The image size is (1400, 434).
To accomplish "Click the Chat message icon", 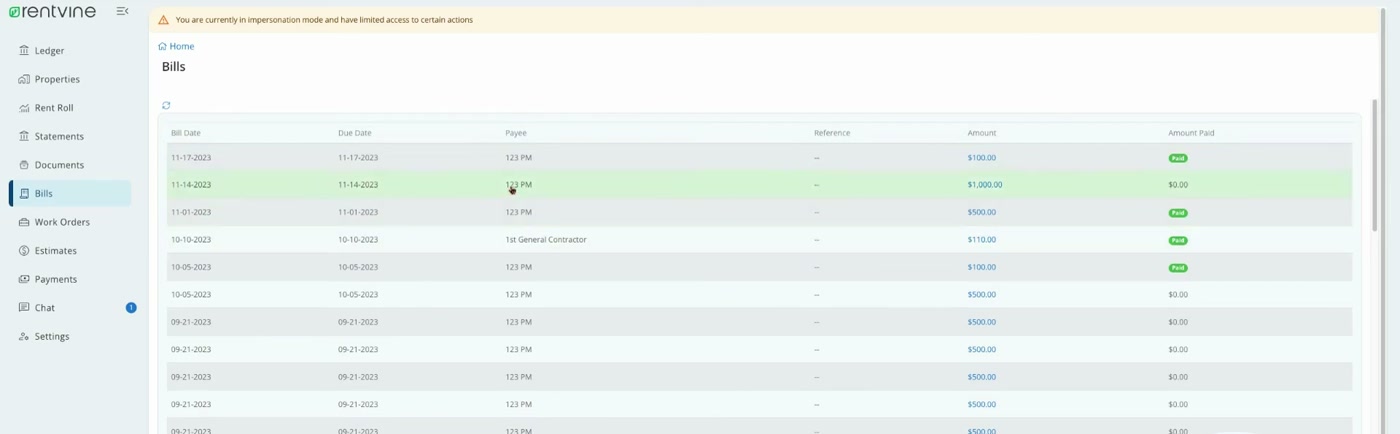I will [x=24, y=308].
